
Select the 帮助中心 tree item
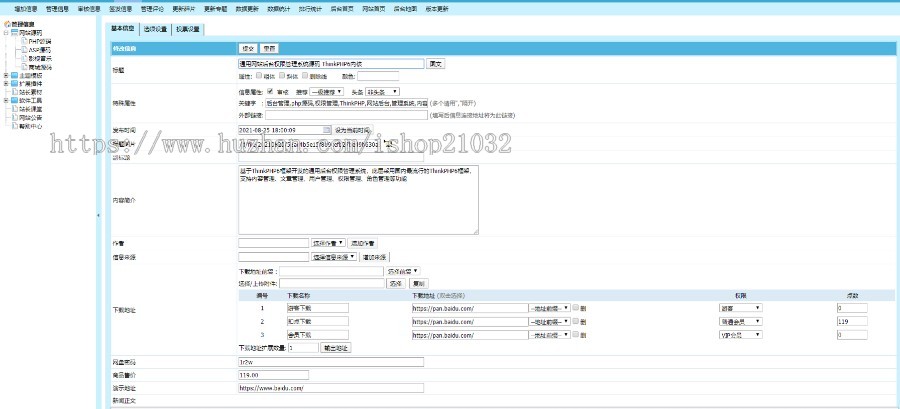click(30, 126)
